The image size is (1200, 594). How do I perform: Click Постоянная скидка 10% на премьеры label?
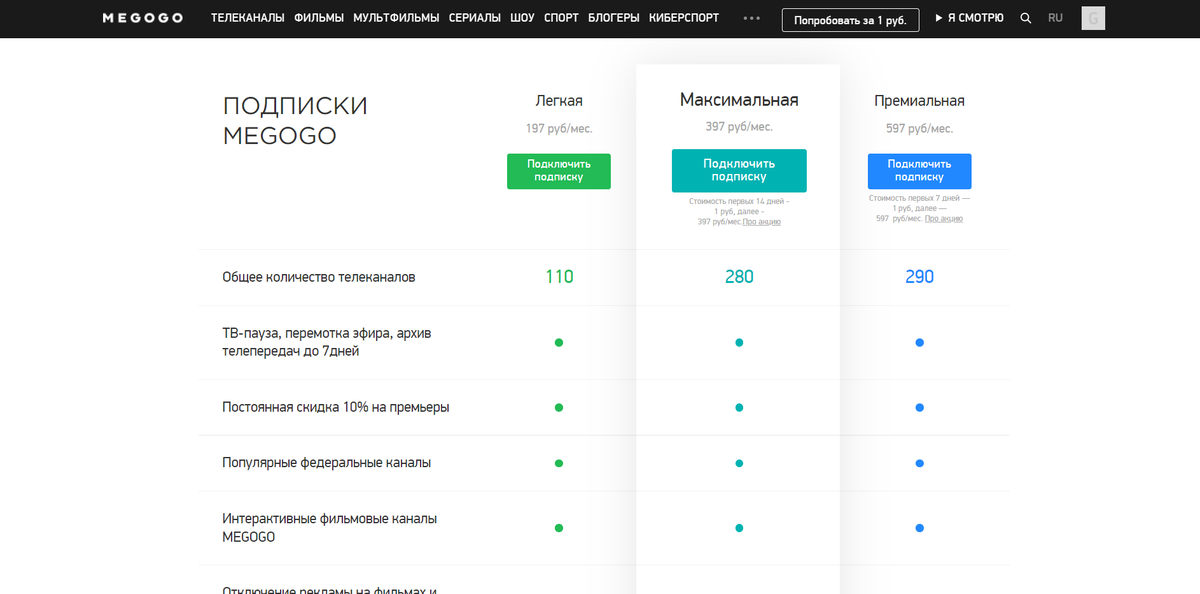click(x=336, y=407)
